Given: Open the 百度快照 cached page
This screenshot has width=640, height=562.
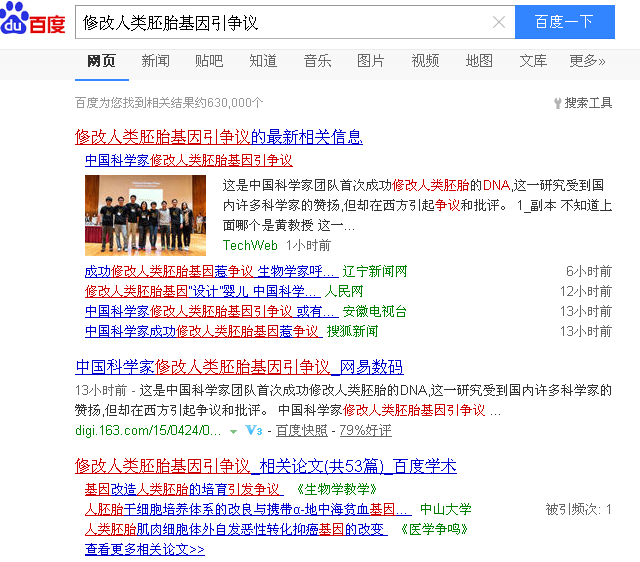Looking at the screenshot, I should pyautogui.click(x=302, y=430).
